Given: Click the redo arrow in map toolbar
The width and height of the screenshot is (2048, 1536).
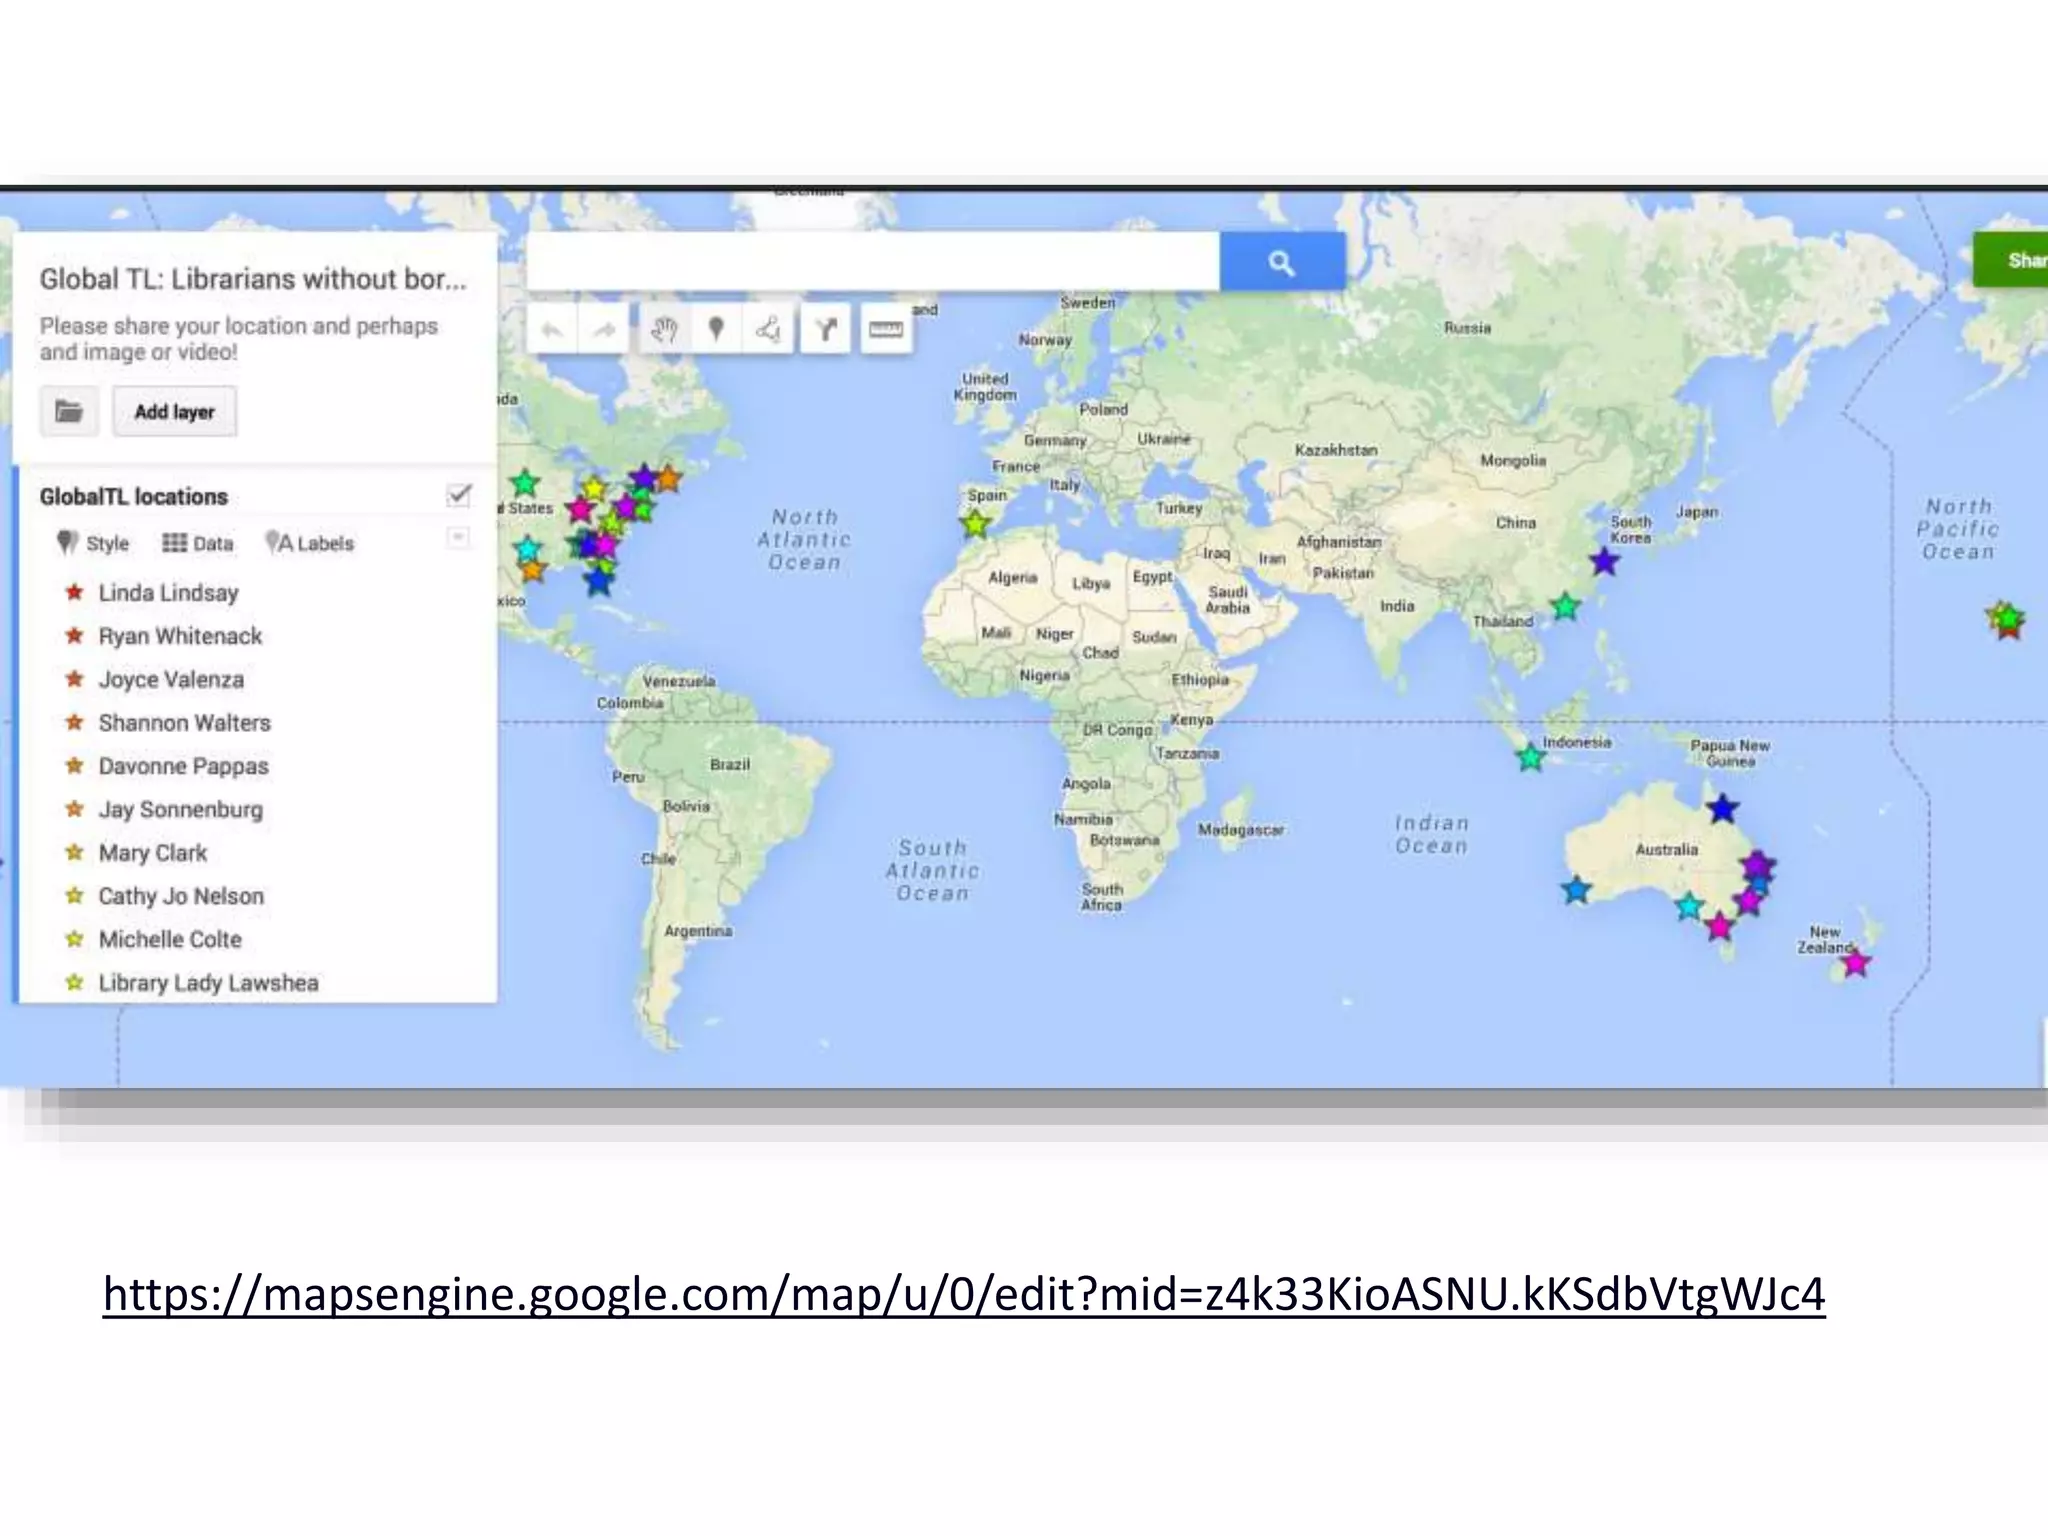Looking at the screenshot, I should coord(604,329).
